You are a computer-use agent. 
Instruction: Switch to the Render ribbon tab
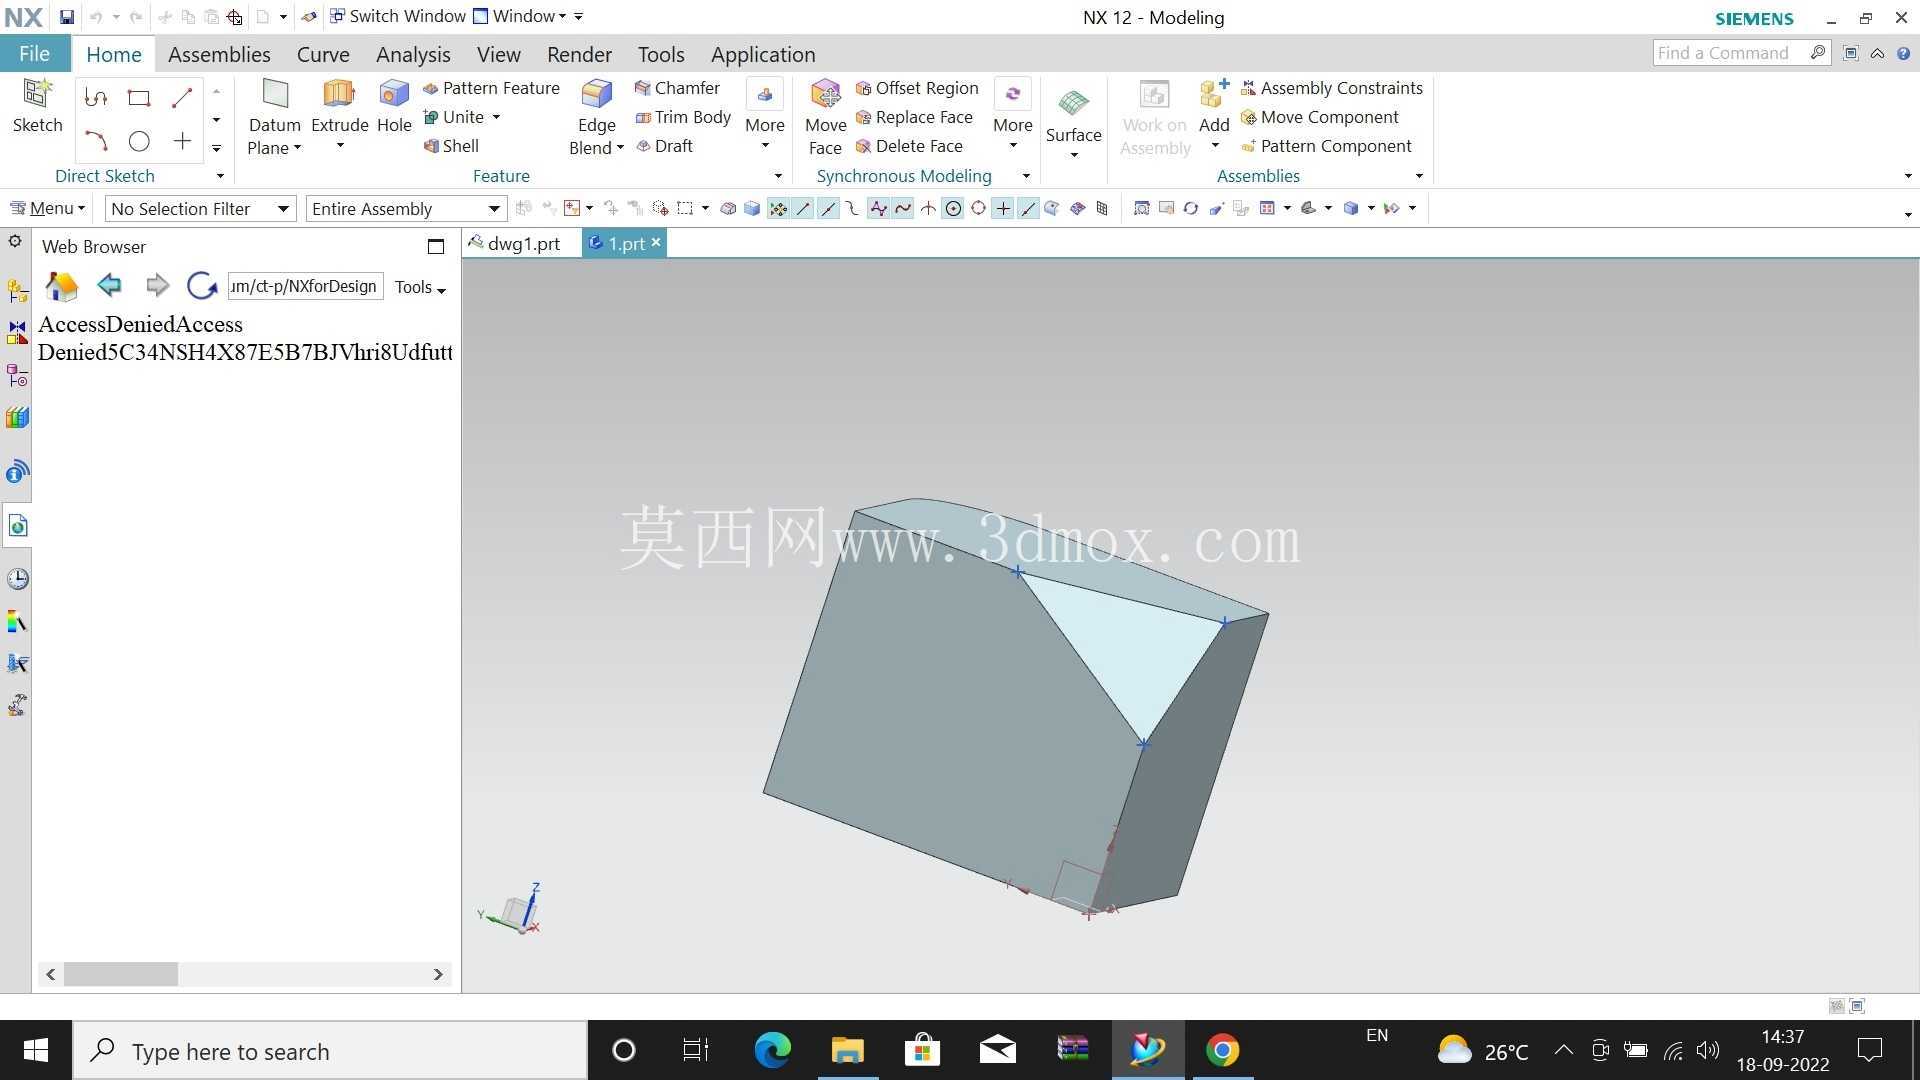(x=579, y=54)
